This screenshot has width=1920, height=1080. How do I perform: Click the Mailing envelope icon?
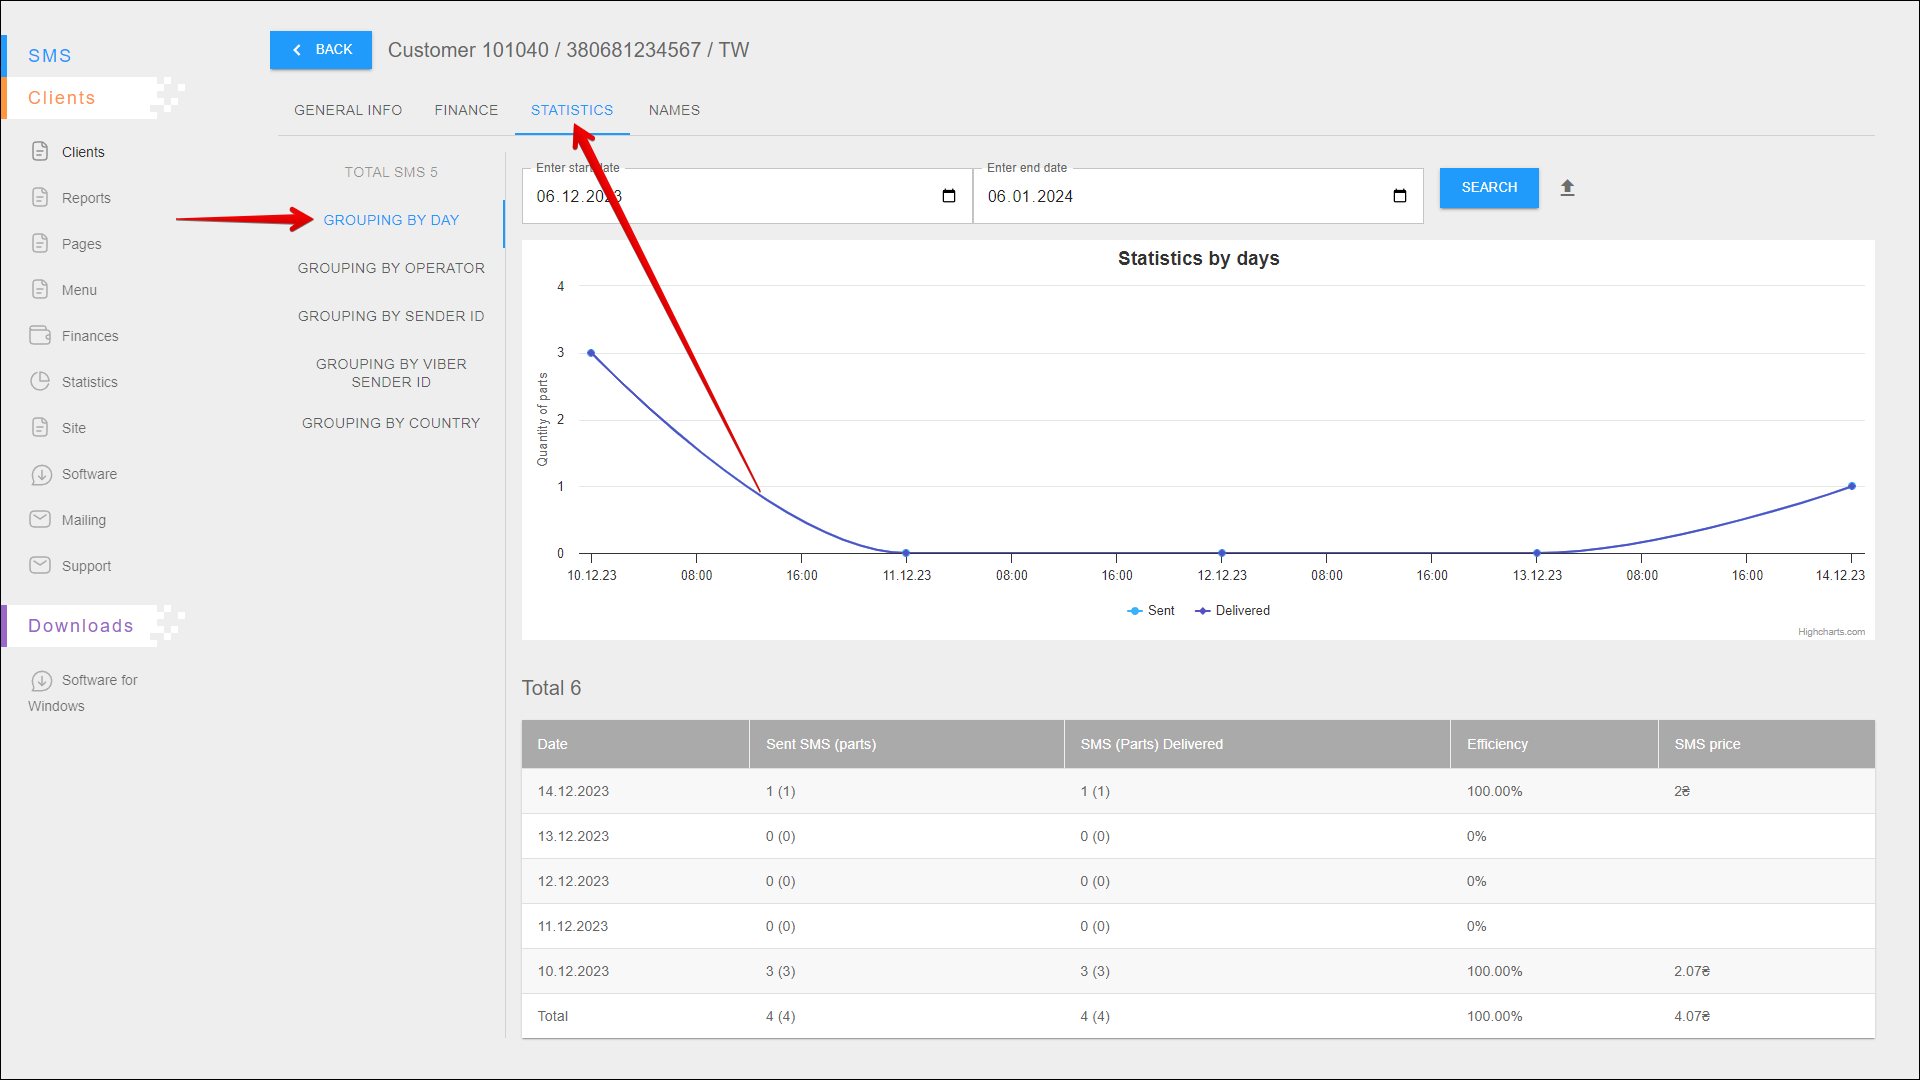40,519
